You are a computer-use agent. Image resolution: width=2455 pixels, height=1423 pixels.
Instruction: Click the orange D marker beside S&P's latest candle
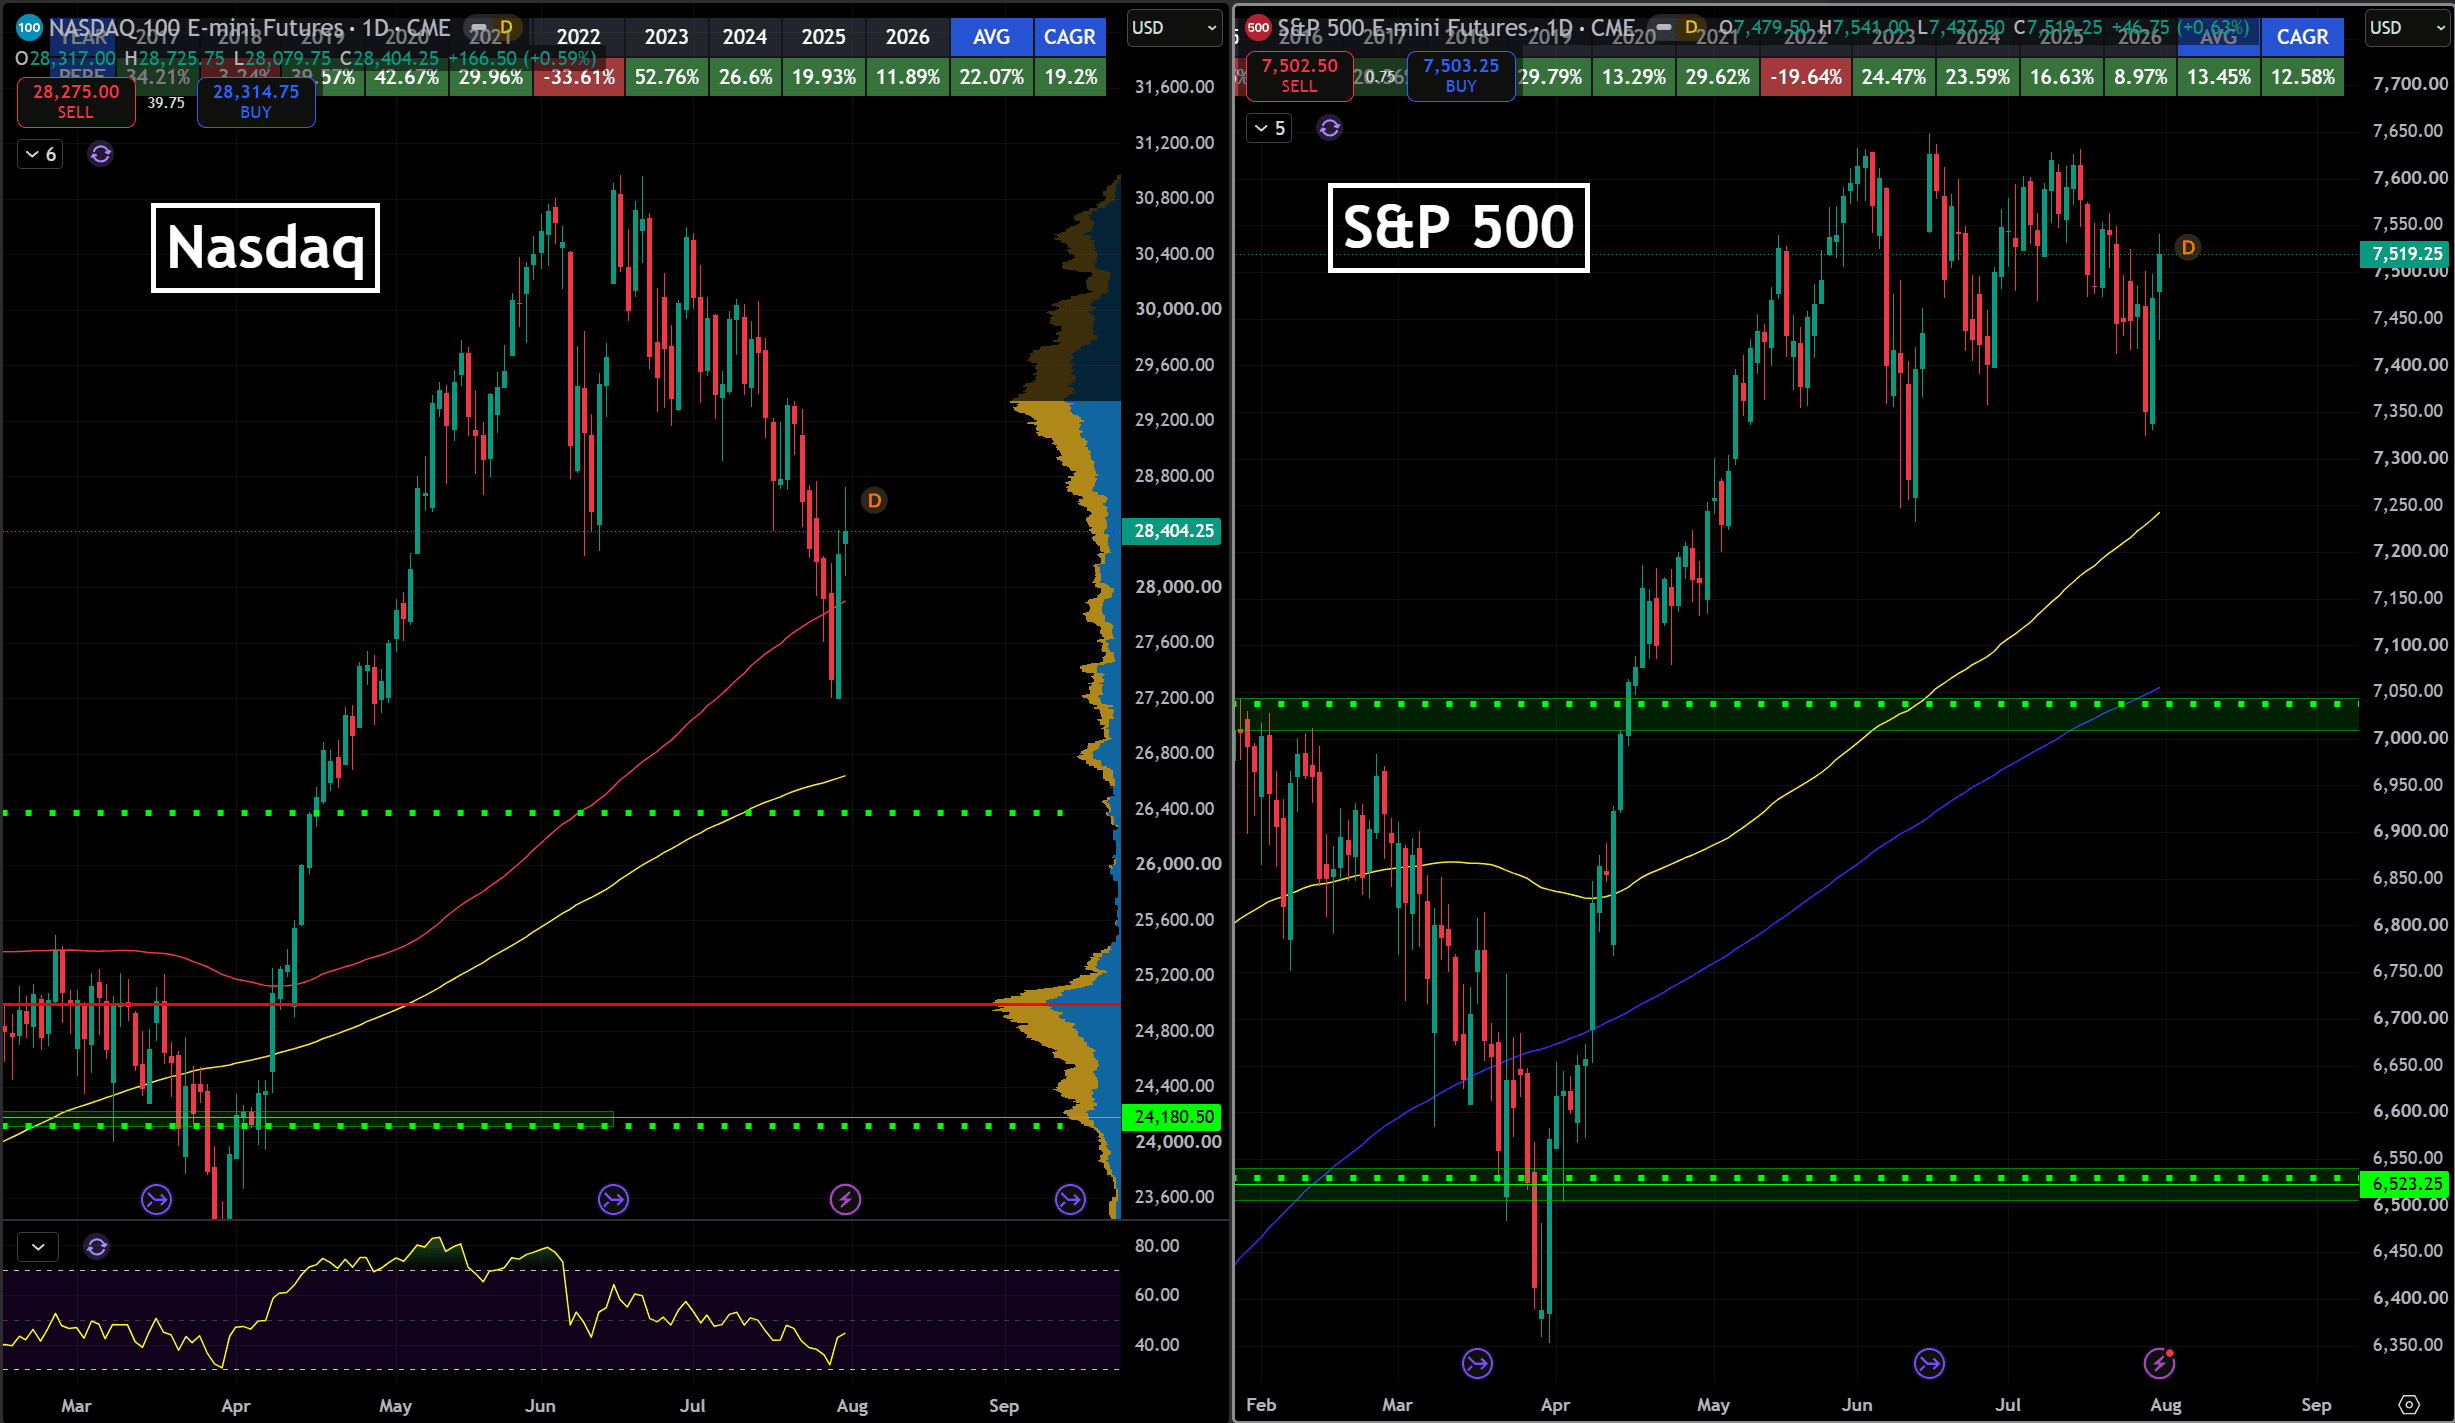(2188, 247)
